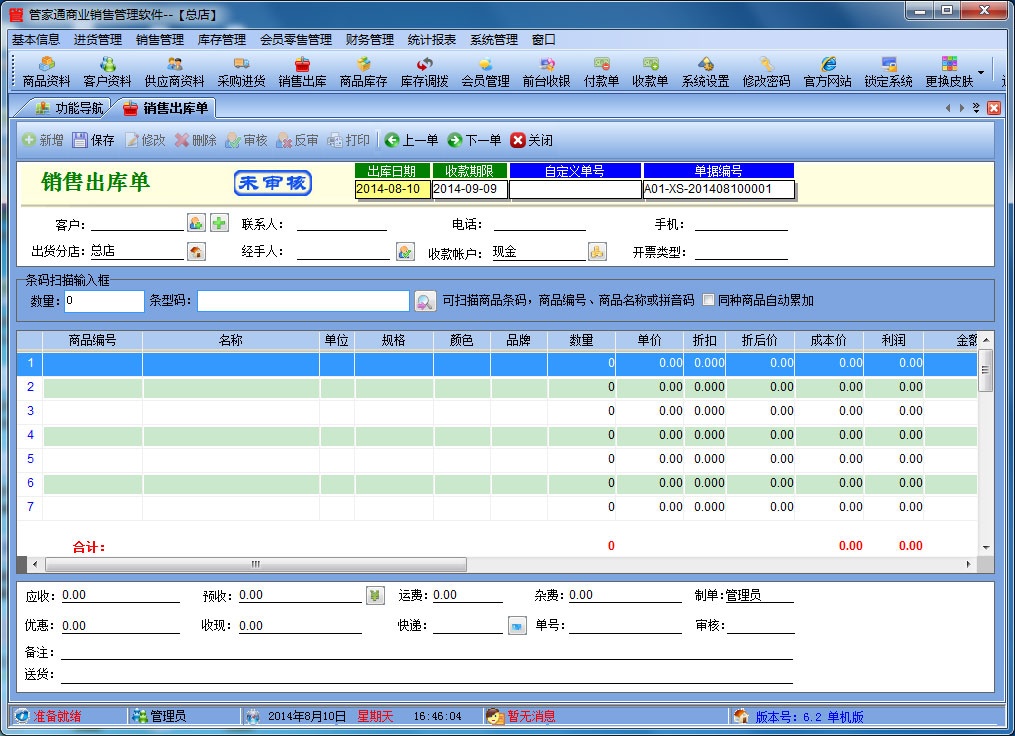Click the vertical scrollbar thumb of the grid
This screenshot has height=736, width=1015.
985,370
